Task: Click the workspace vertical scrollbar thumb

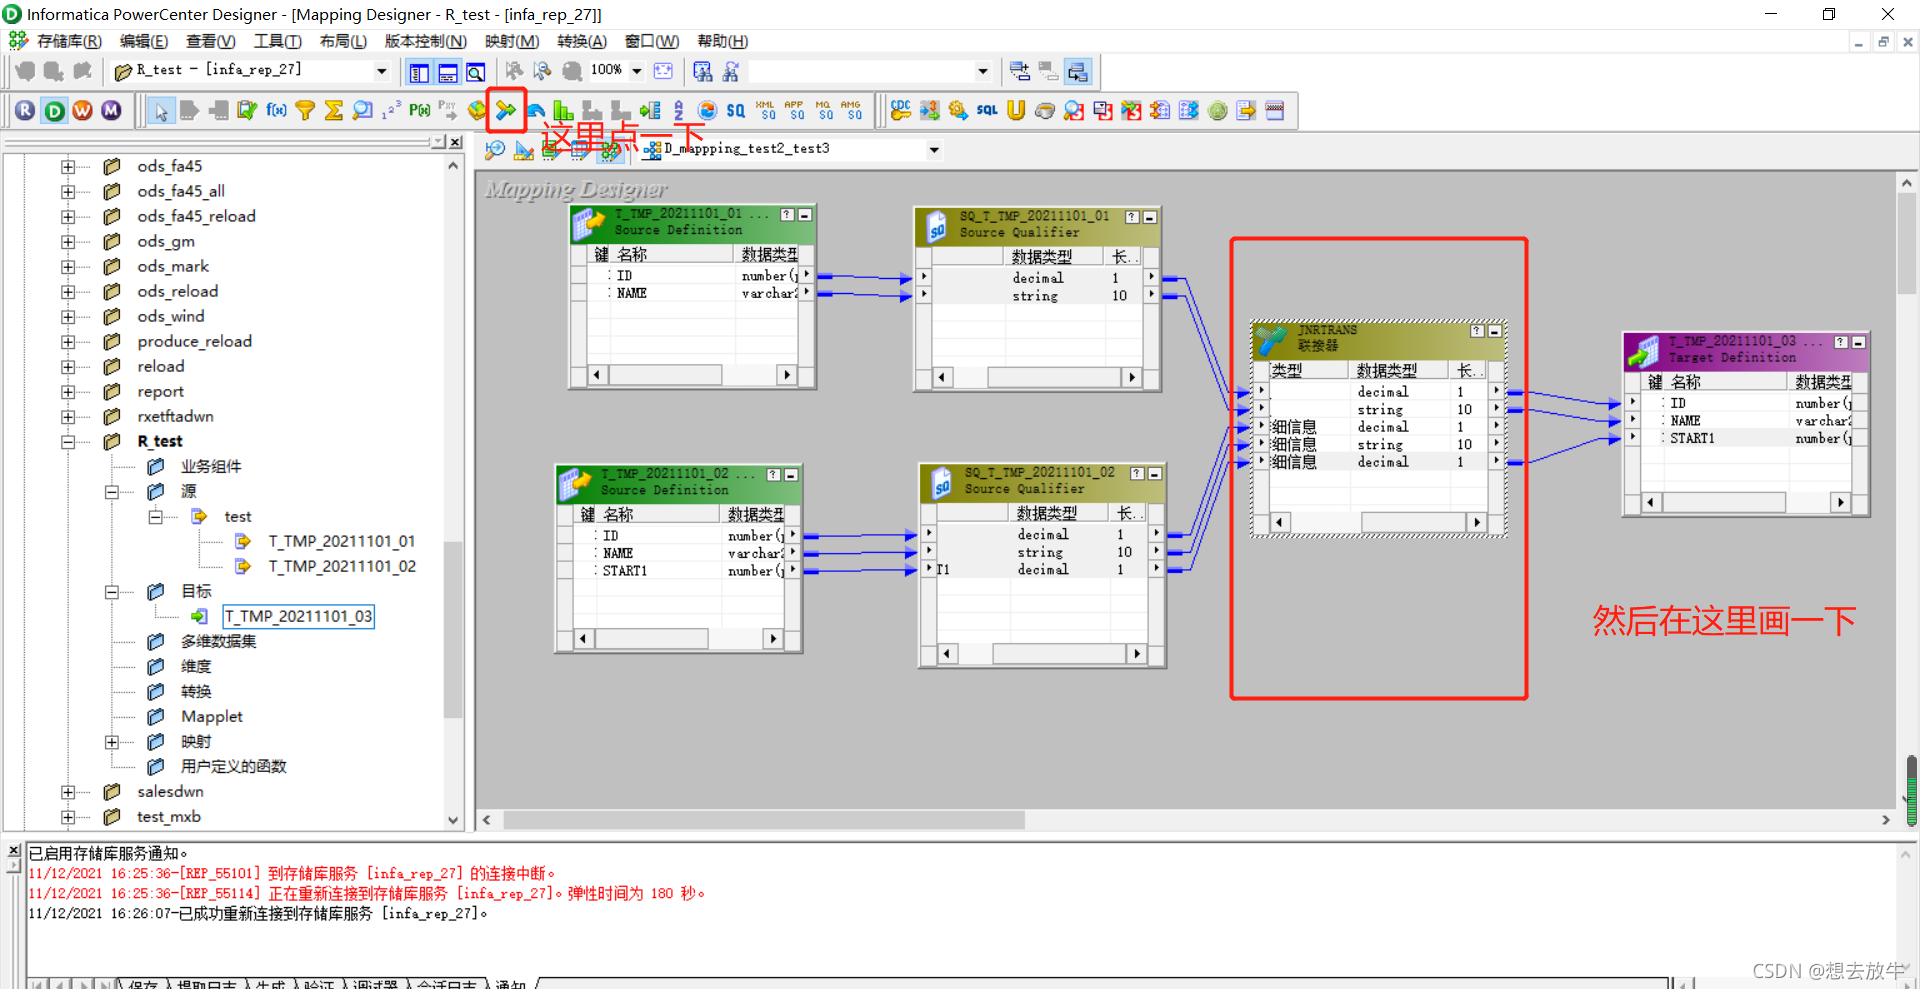Action: [1906, 245]
